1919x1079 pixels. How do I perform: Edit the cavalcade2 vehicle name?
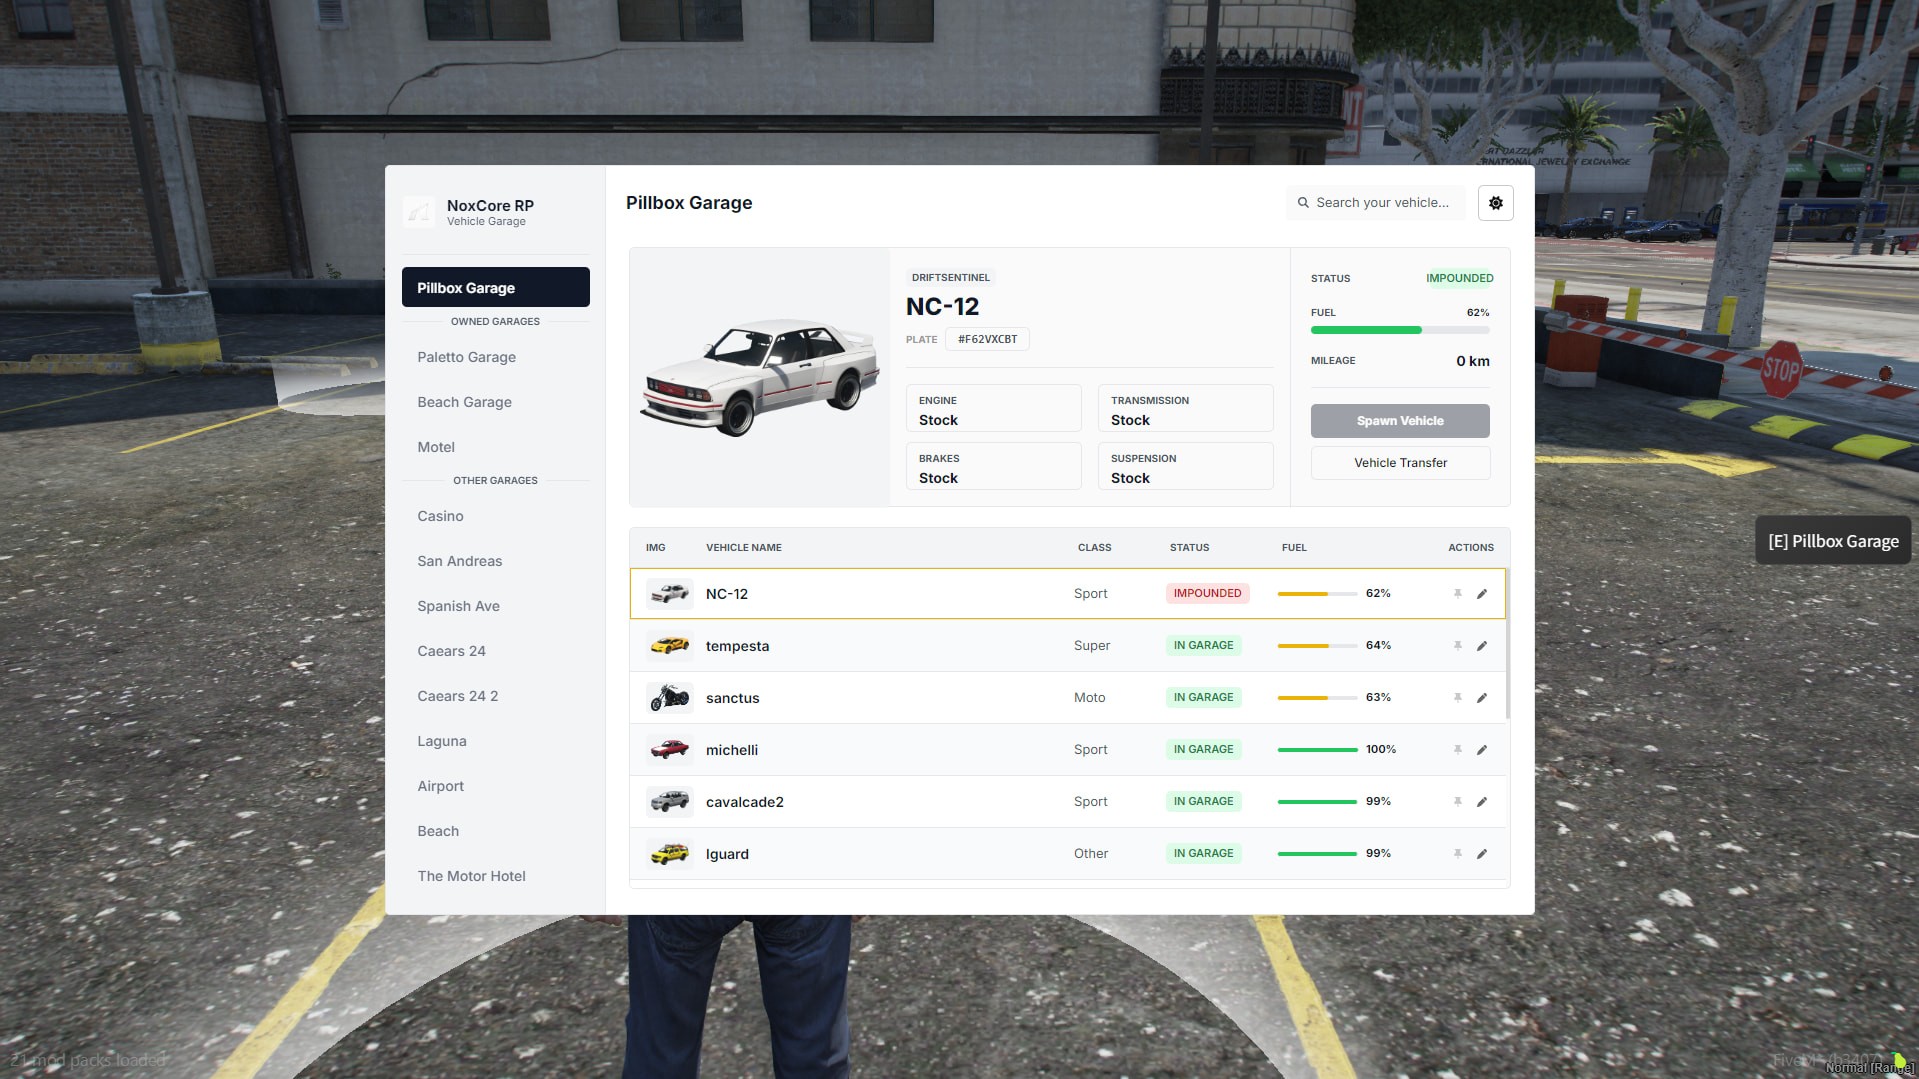(1482, 802)
